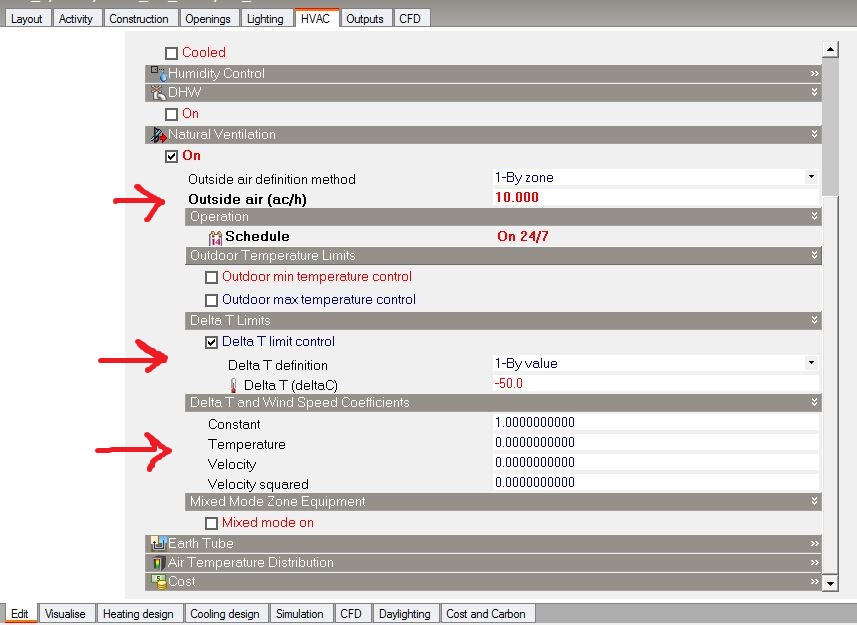This screenshot has width=857, height=625.
Task: Expand the Earth Tube section
Action: 814,543
